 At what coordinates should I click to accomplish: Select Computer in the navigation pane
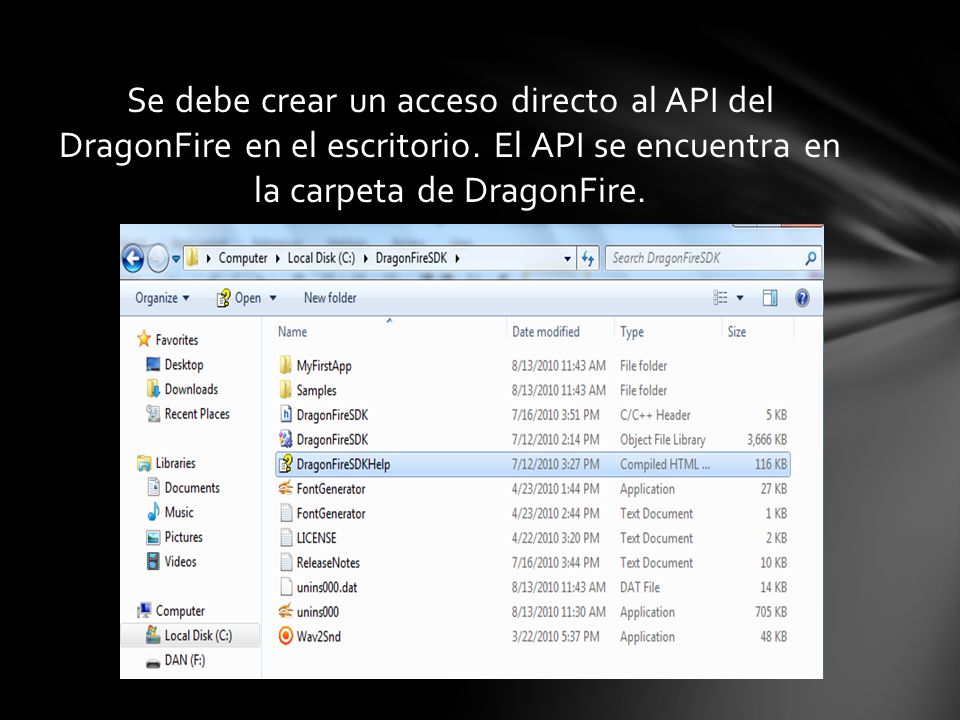tap(180, 611)
